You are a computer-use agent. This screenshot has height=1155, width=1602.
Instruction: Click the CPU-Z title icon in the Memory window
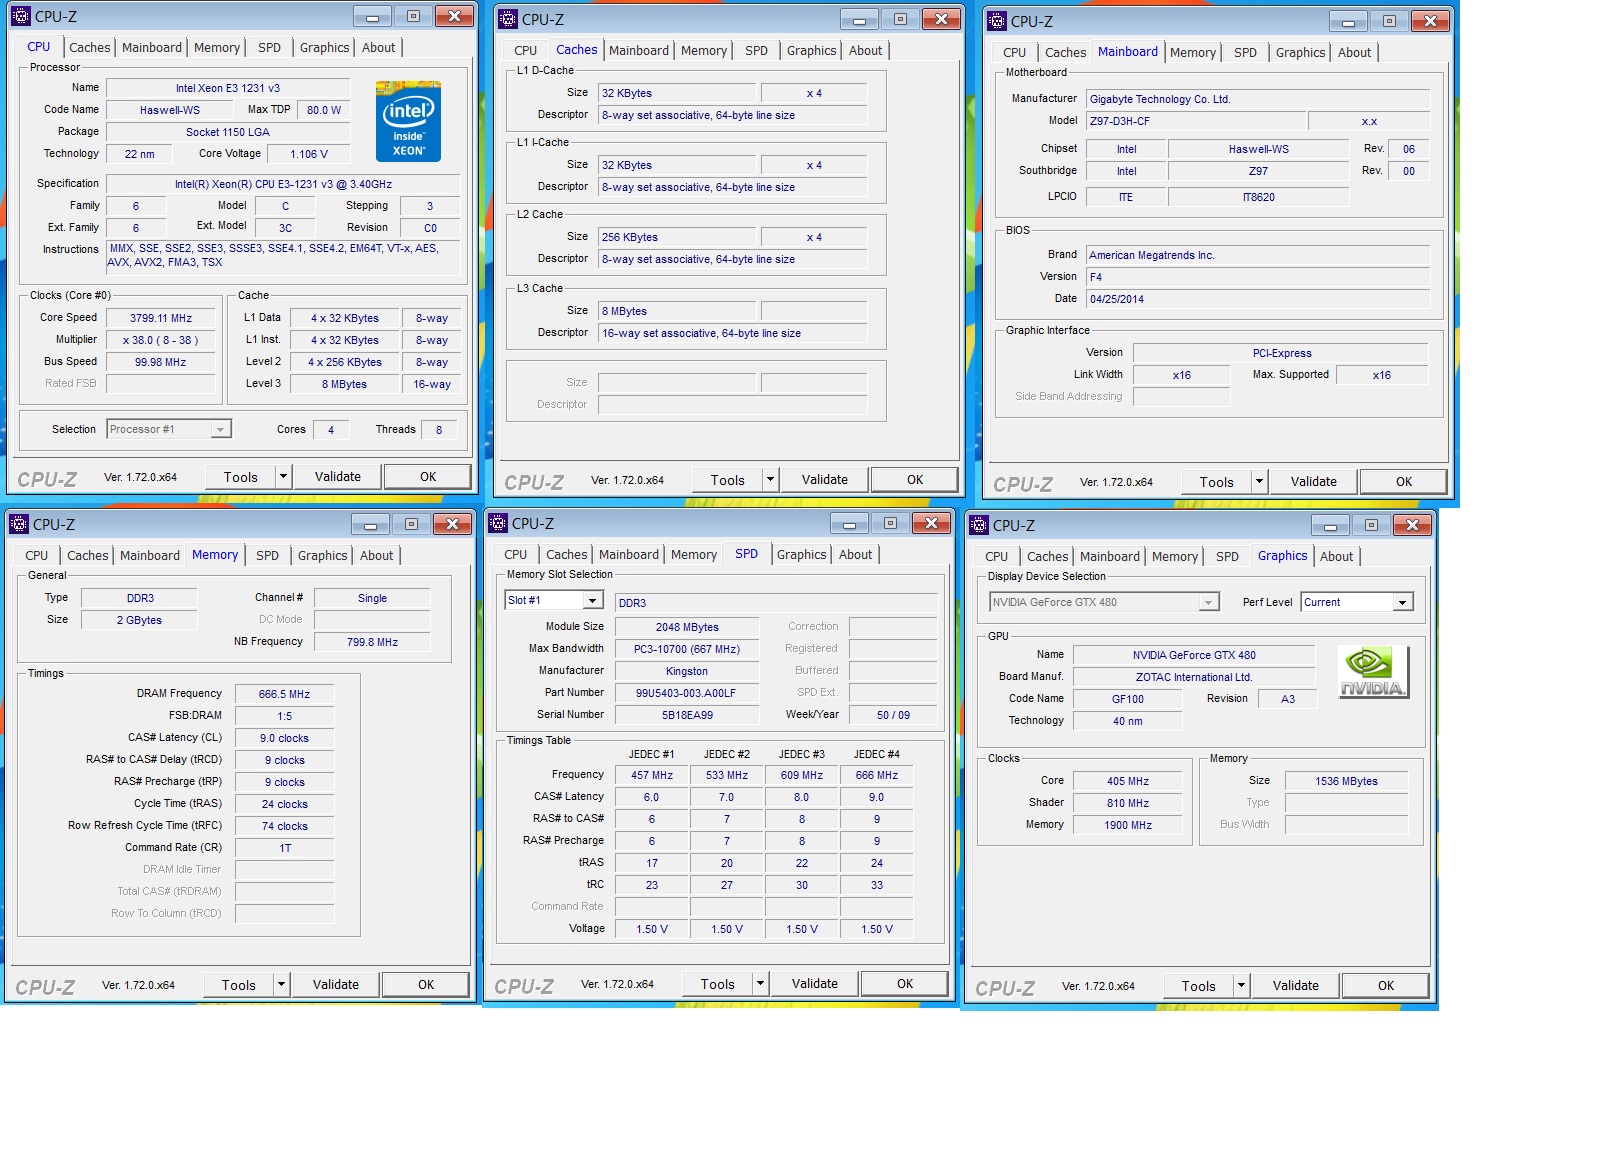point(19,524)
